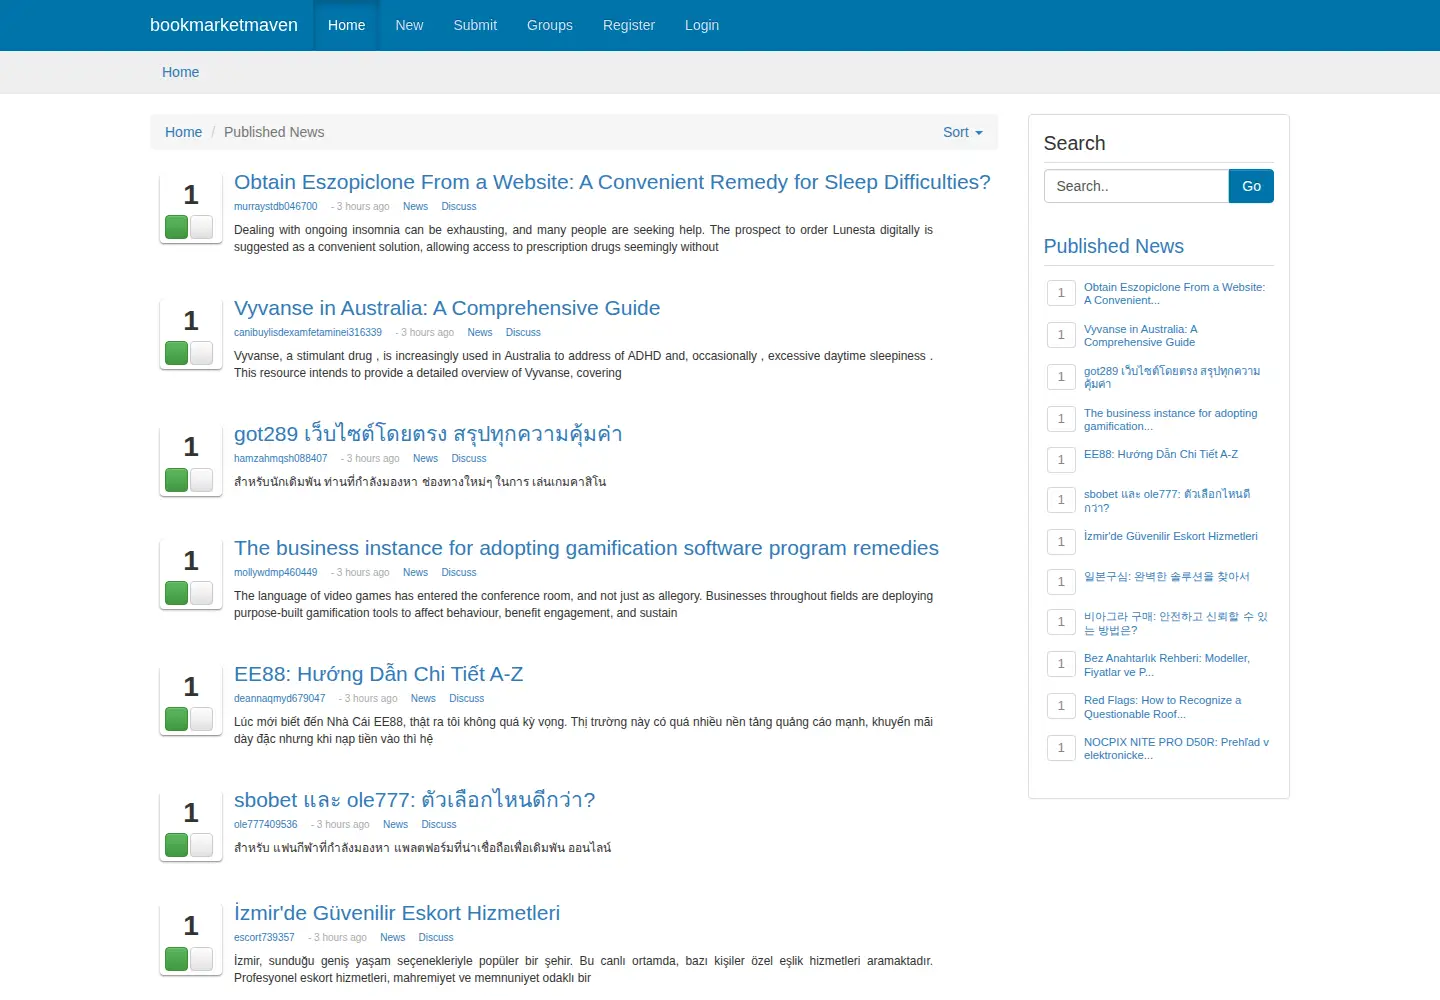Click the Go search button
1440x1000 pixels.
coord(1251,186)
